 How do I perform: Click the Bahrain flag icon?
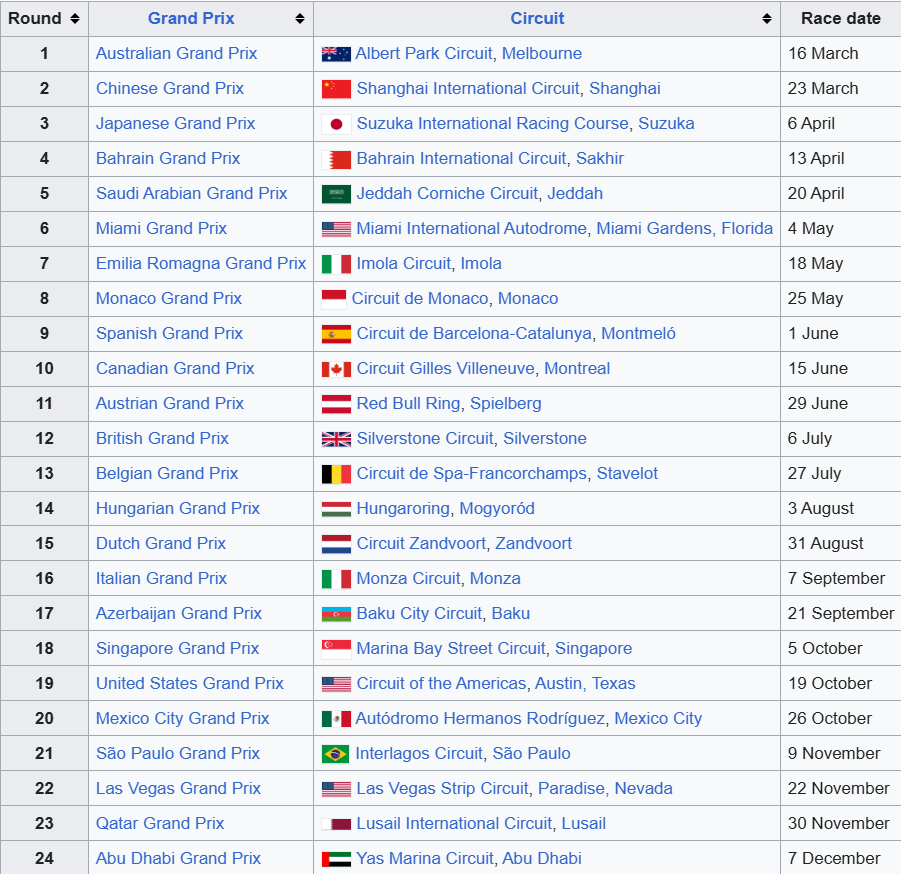pos(336,159)
